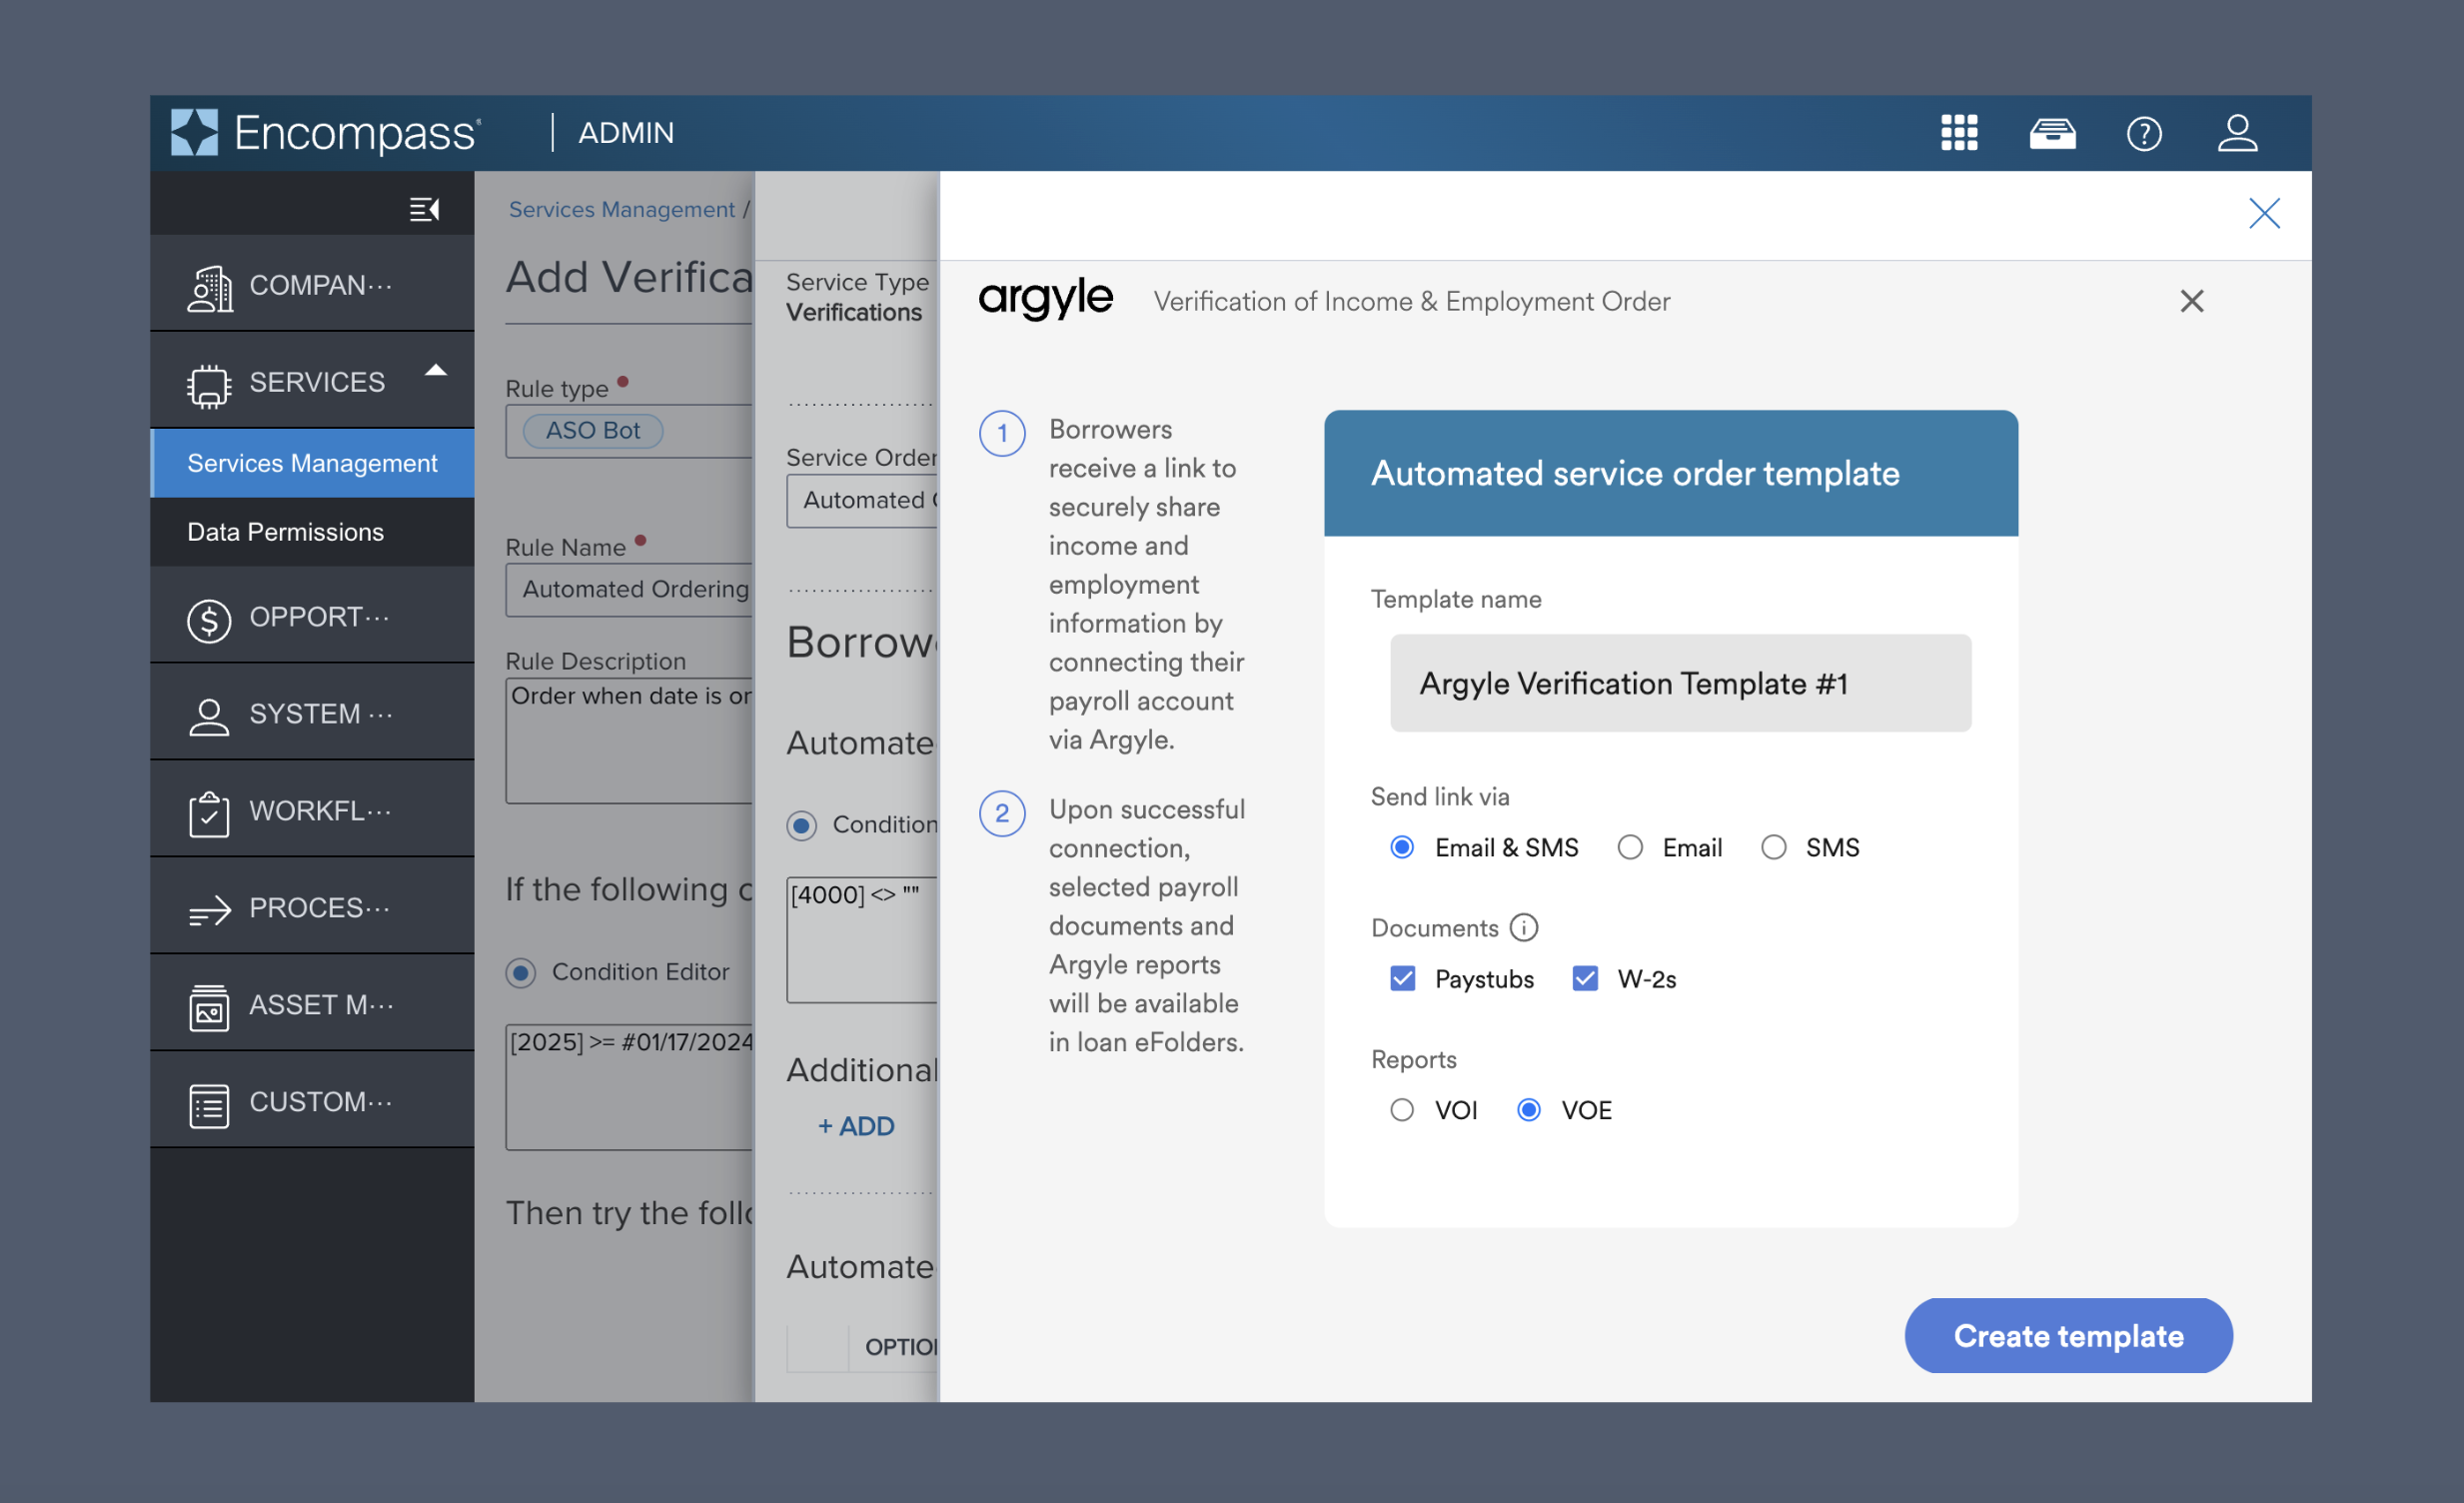Viewport: 2464px width, 1503px height.
Task: Open the Process arrow icon
Action: click(209, 910)
